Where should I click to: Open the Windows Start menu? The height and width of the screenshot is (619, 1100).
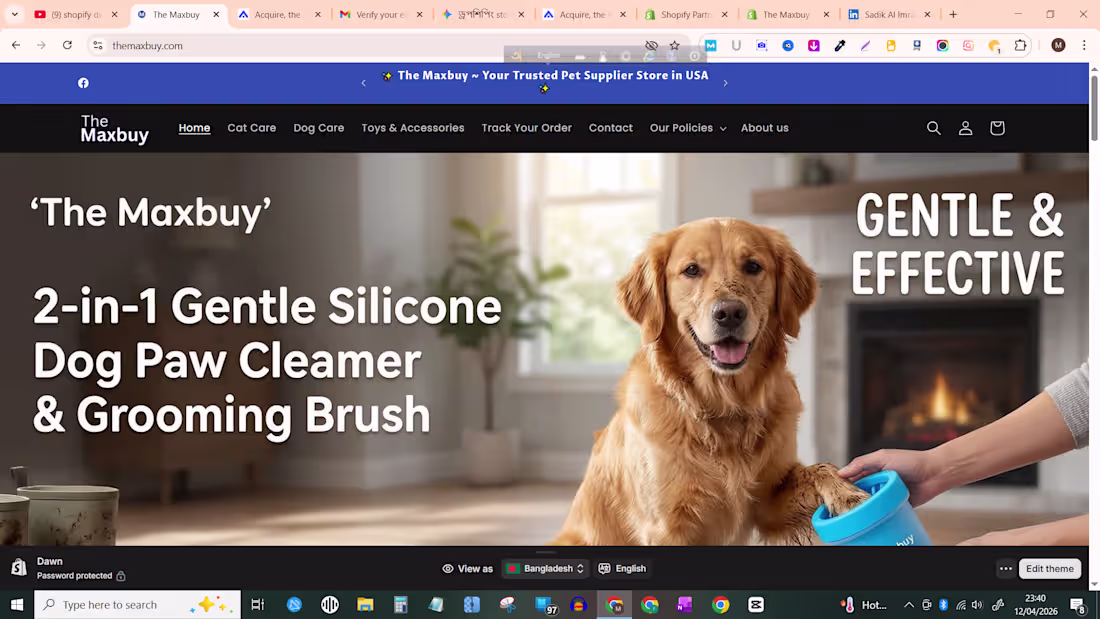click(x=17, y=604)
